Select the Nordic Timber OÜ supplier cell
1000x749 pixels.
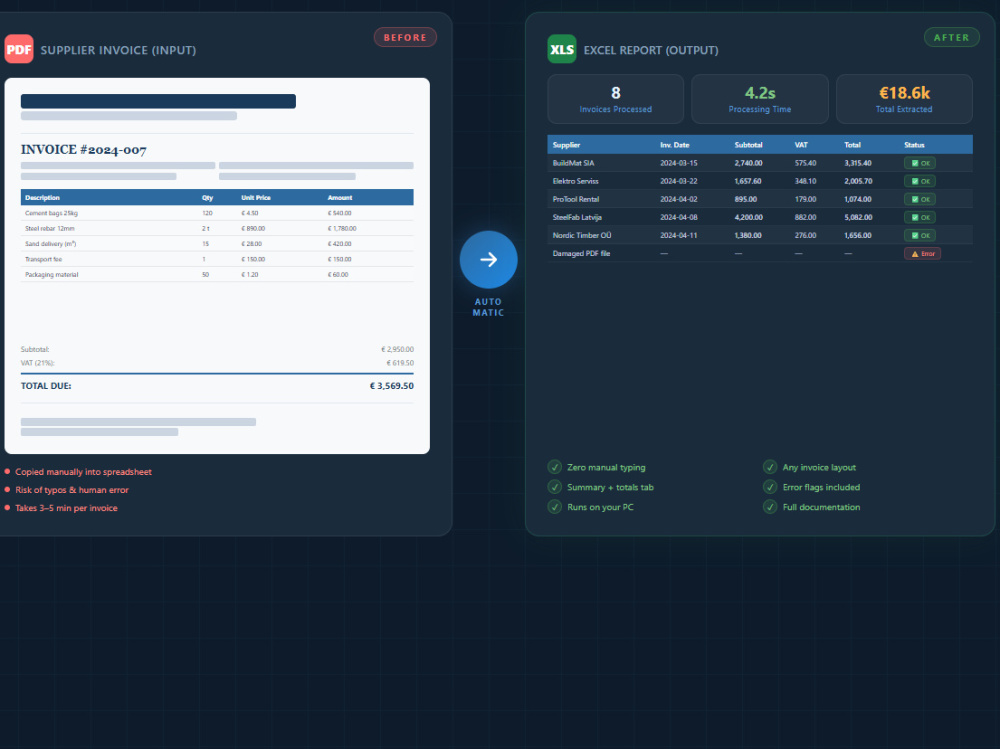coord(582,235)
